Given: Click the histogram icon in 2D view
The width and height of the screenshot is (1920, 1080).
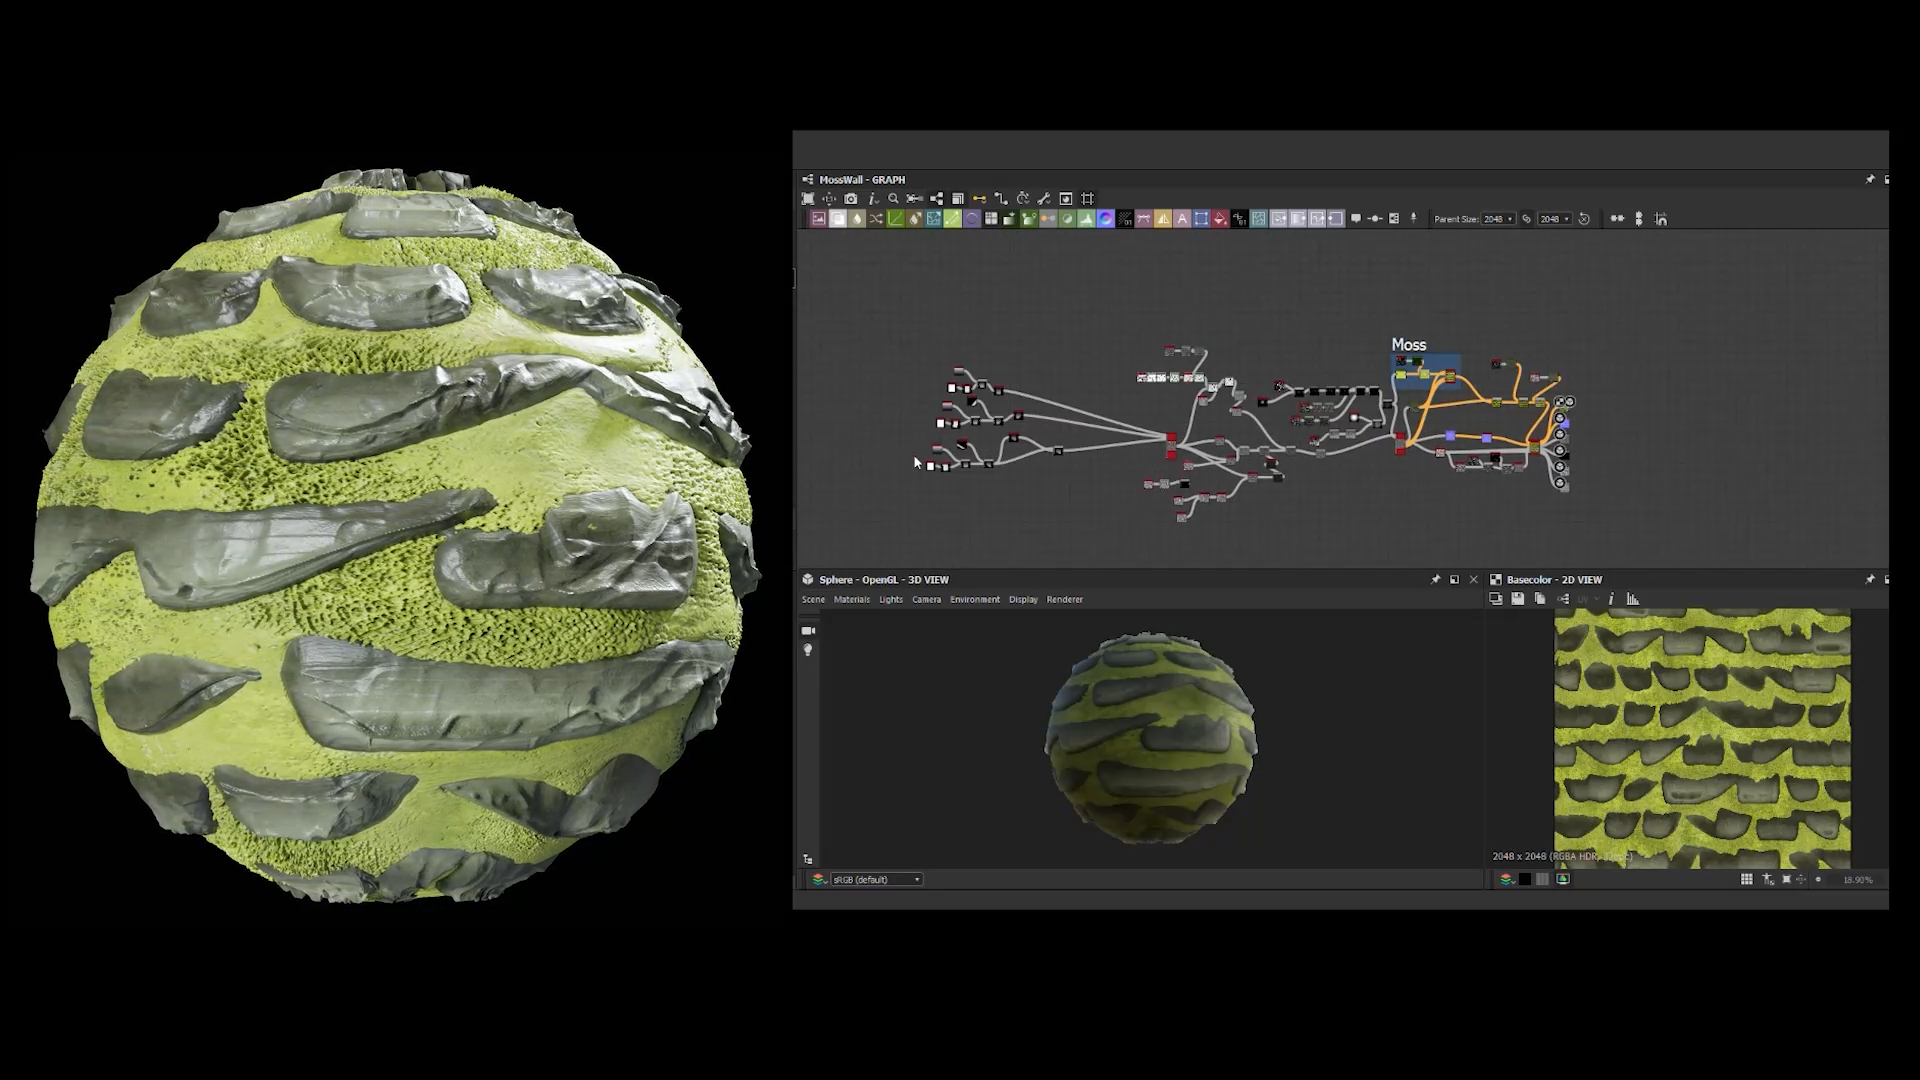Looking at the screenshot, I should (x=1633, y=599).
